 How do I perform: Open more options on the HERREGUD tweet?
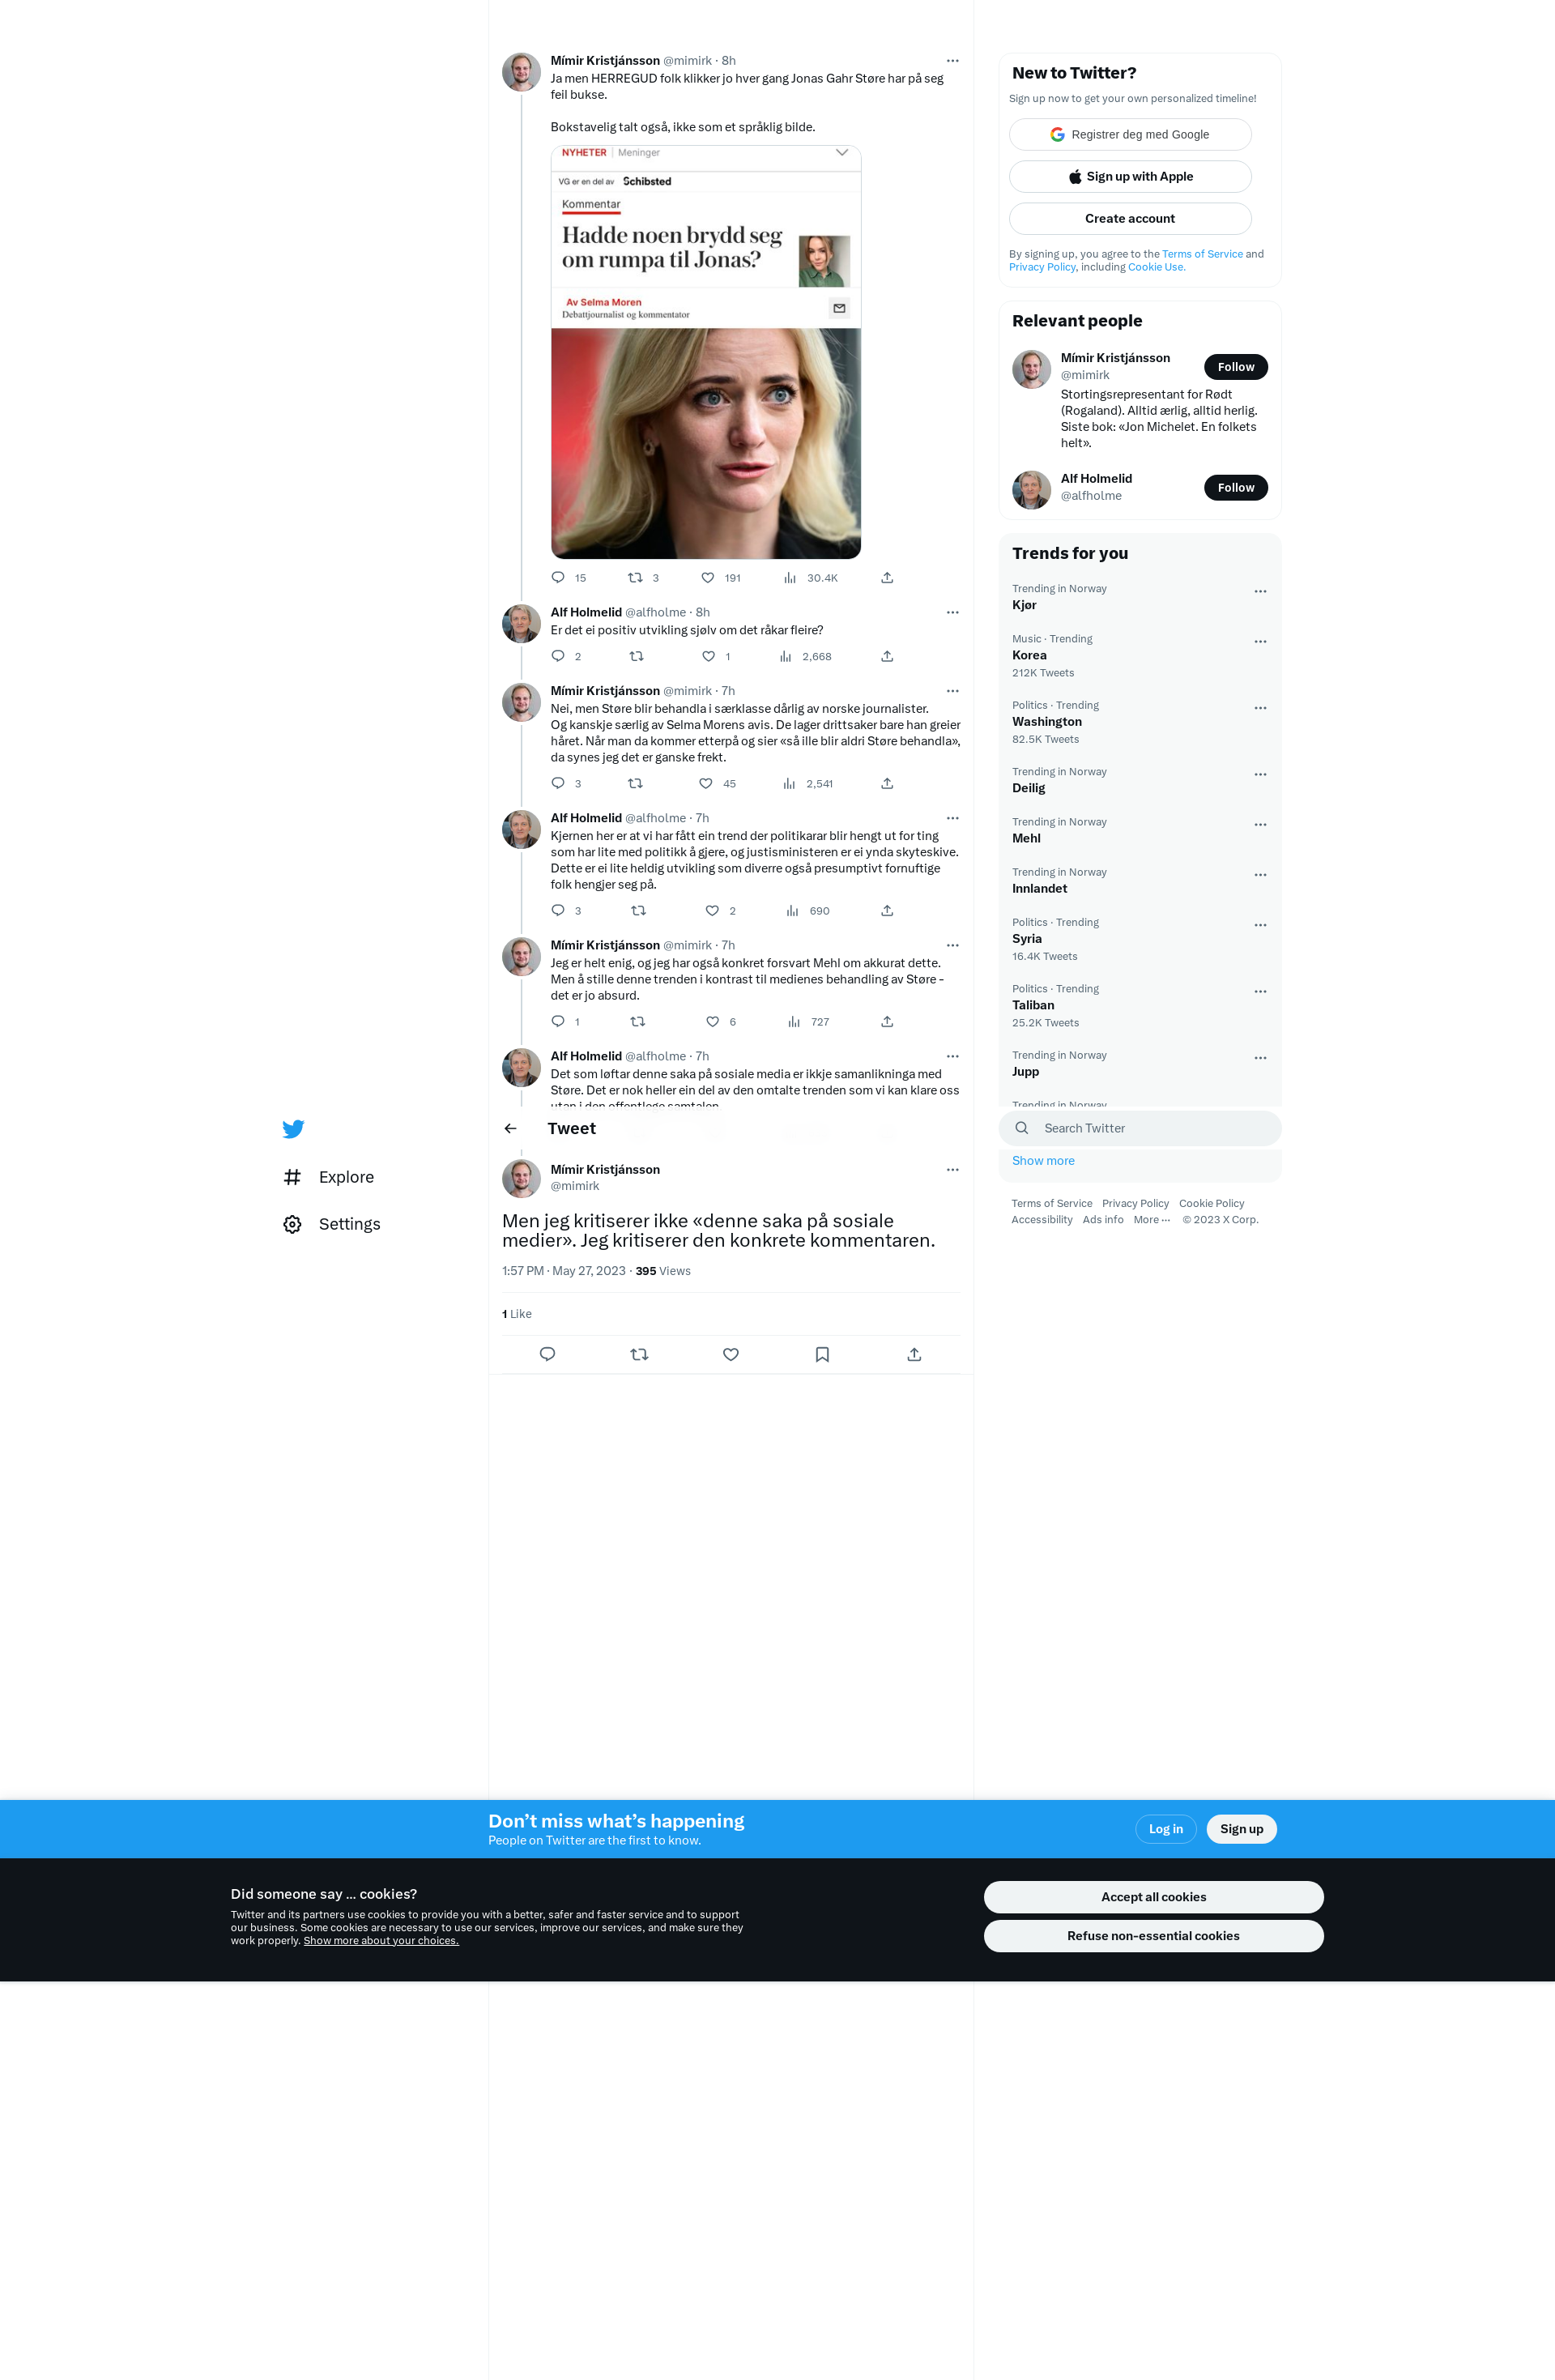(953, 61)
